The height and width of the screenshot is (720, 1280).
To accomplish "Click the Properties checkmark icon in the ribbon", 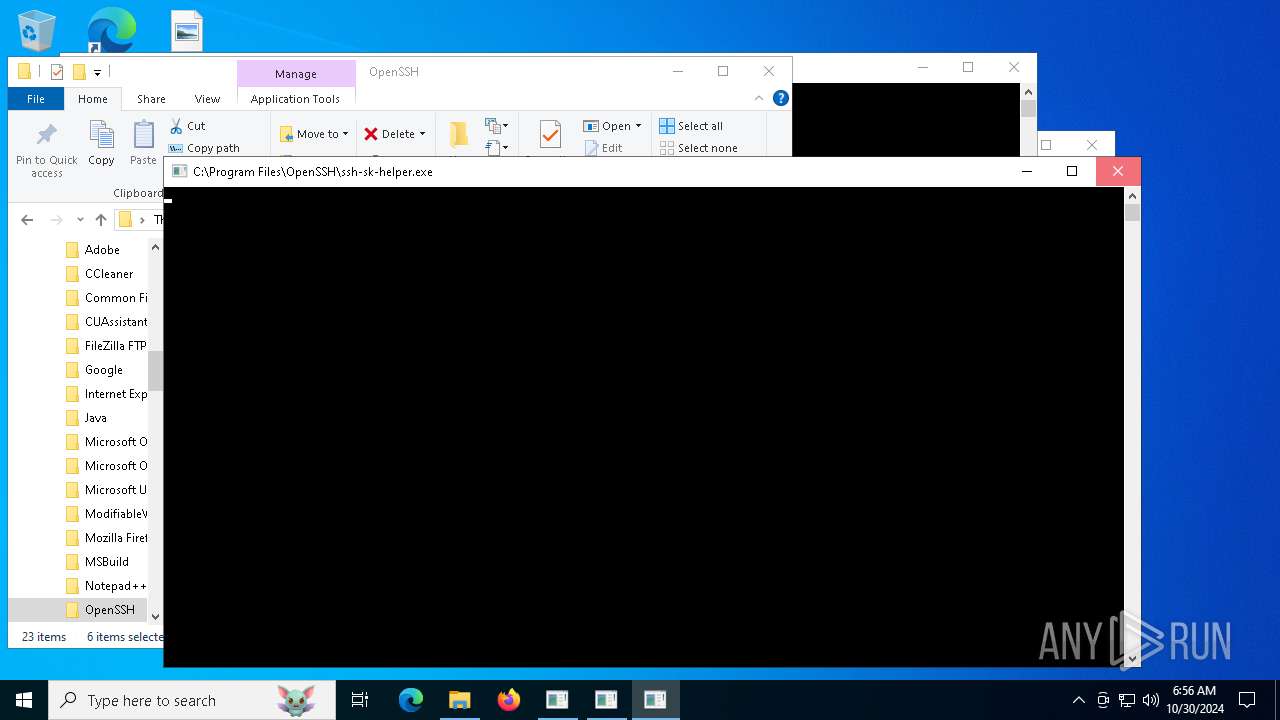I will pos(550,135).
